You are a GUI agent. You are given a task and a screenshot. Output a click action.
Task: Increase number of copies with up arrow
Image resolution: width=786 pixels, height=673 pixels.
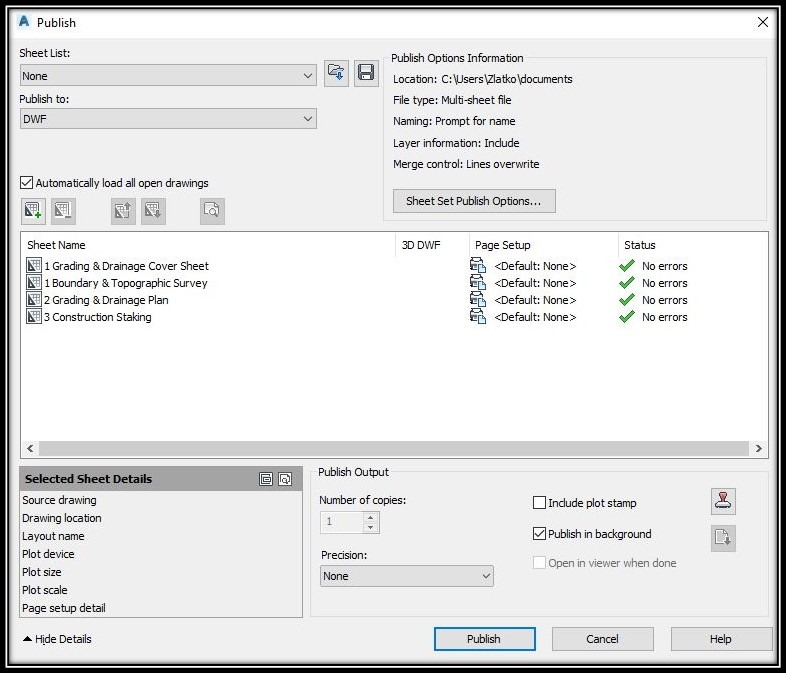click(x=370, y=517)
